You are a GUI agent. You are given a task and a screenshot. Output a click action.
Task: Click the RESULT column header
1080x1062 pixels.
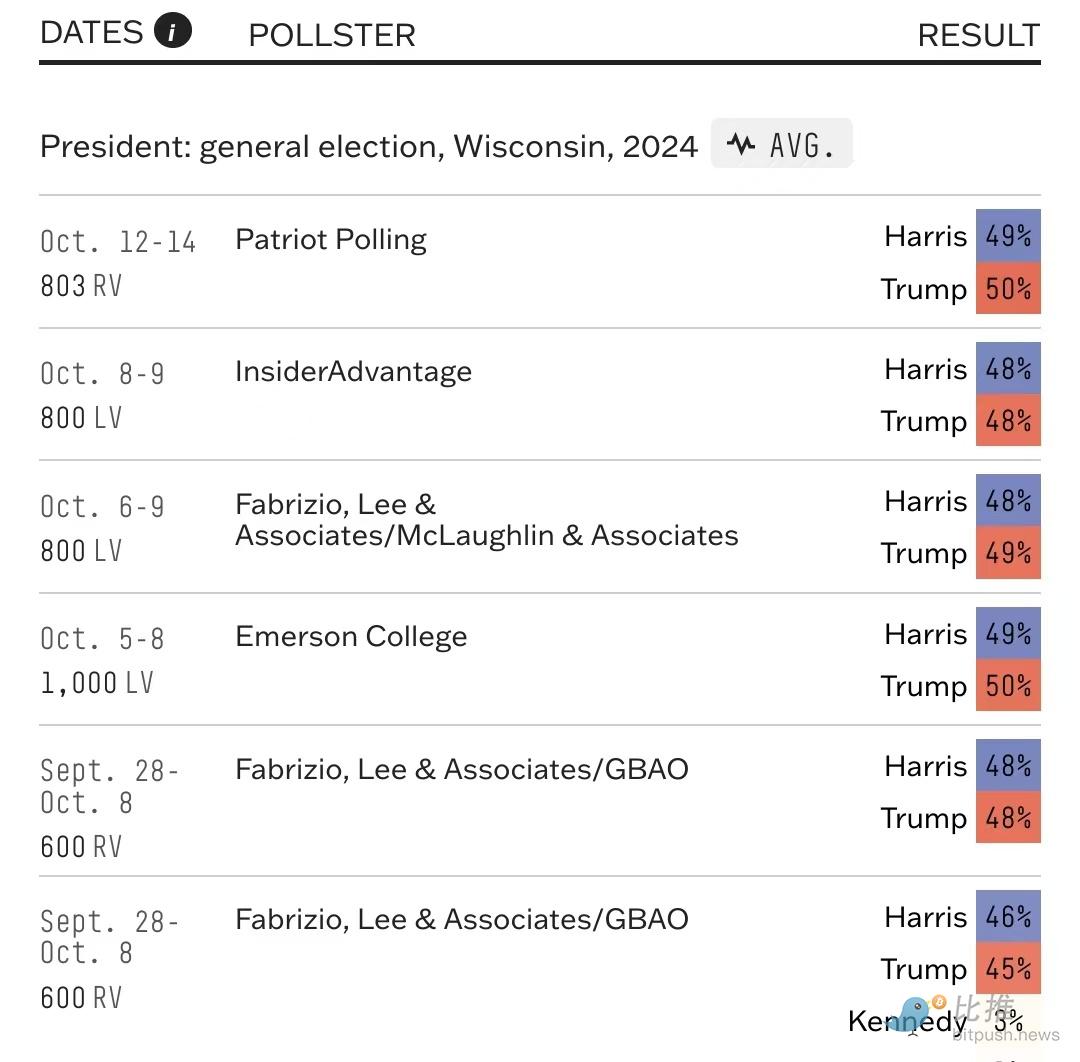(978, 35)
